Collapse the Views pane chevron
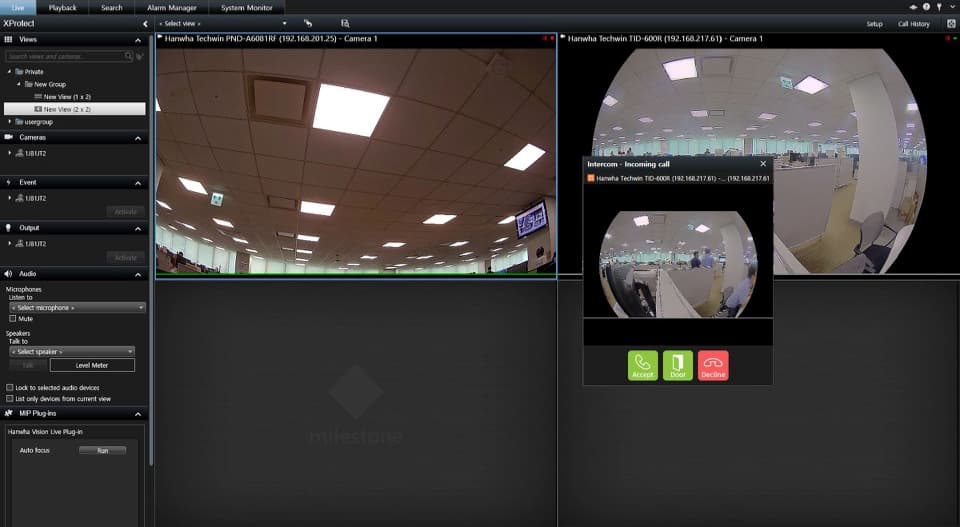The image size is (960, 527). tap(138, 40)
